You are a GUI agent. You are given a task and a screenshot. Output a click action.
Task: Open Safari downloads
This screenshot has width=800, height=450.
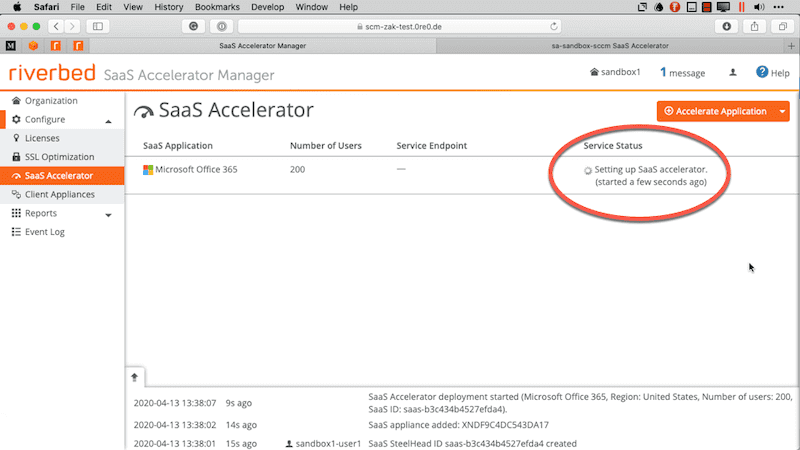tap(727, 26)
